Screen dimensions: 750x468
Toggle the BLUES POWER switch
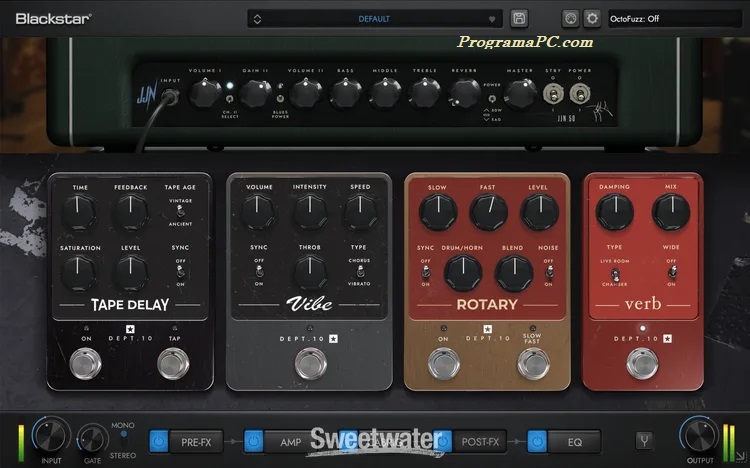pyautogui.click(x=280, y=99)
